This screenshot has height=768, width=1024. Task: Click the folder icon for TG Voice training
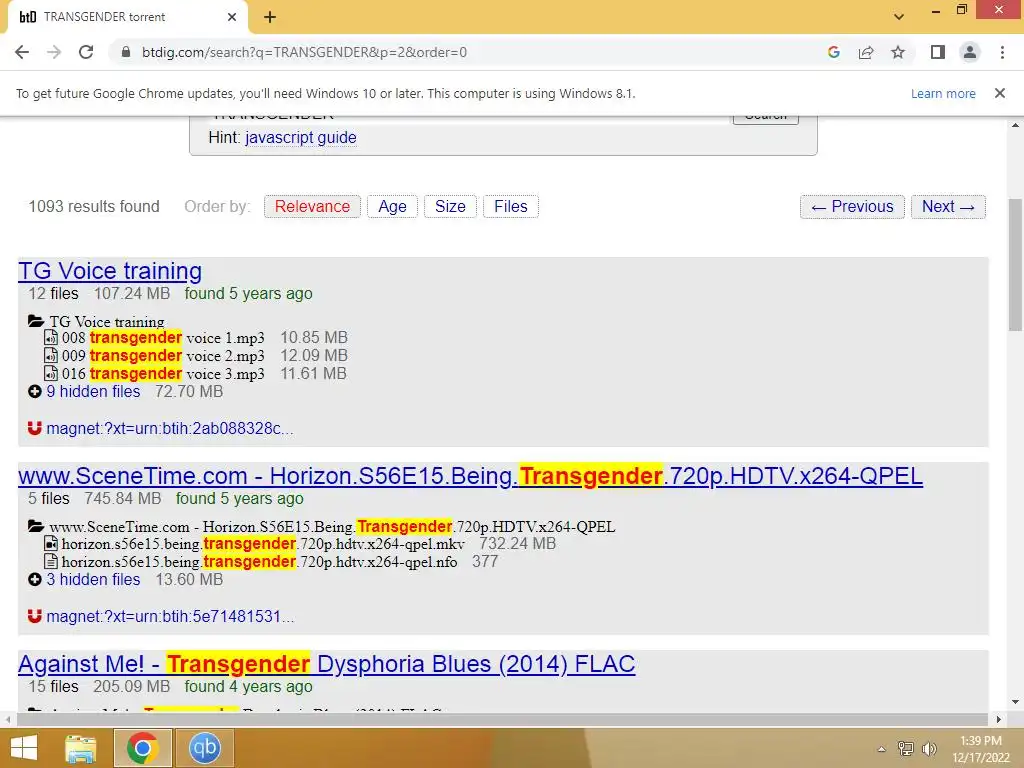(x=36, y=321)
